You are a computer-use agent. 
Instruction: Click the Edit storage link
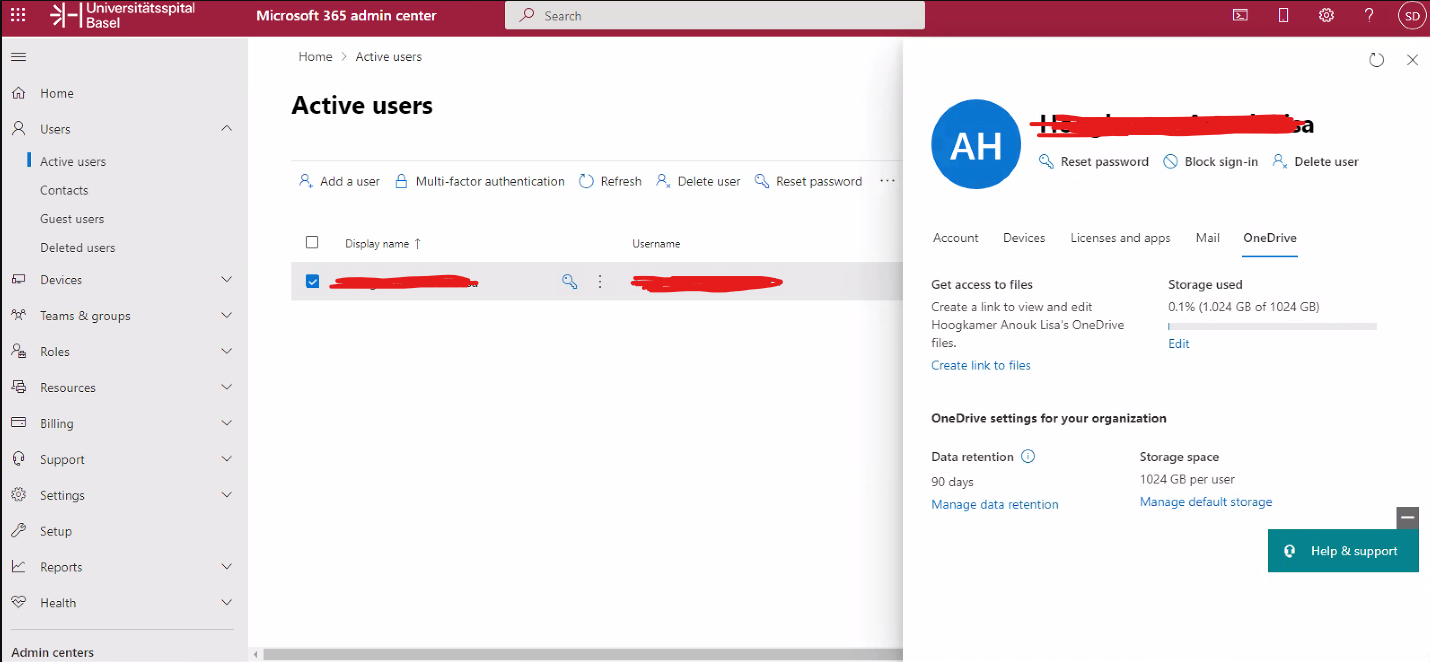point(1179,344)
